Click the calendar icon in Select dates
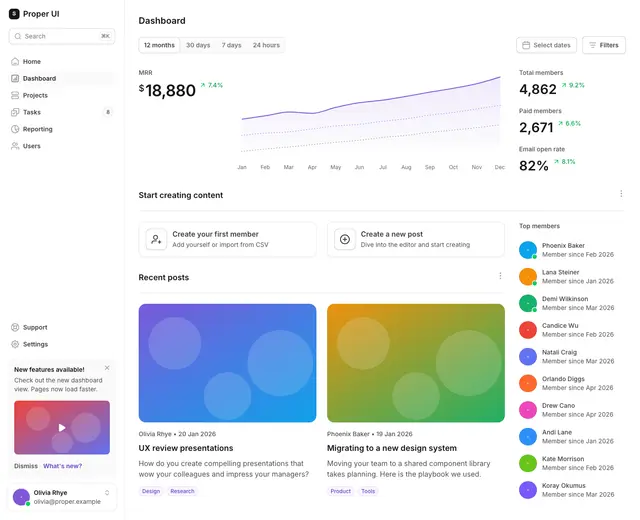 pos(526,45)
